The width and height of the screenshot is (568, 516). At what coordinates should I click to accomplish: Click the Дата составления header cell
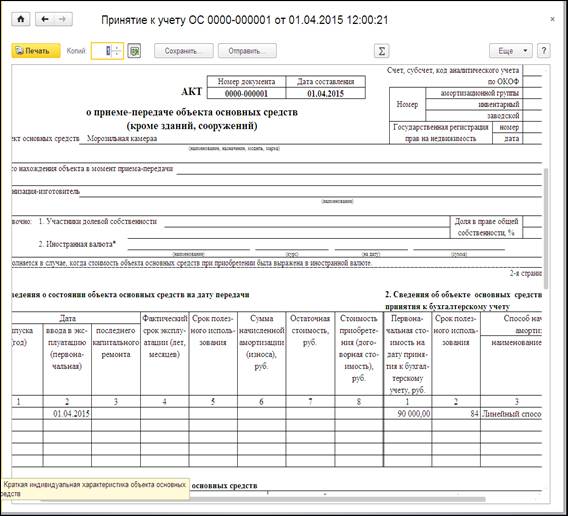pyautogui.click(x=325, y=82)
